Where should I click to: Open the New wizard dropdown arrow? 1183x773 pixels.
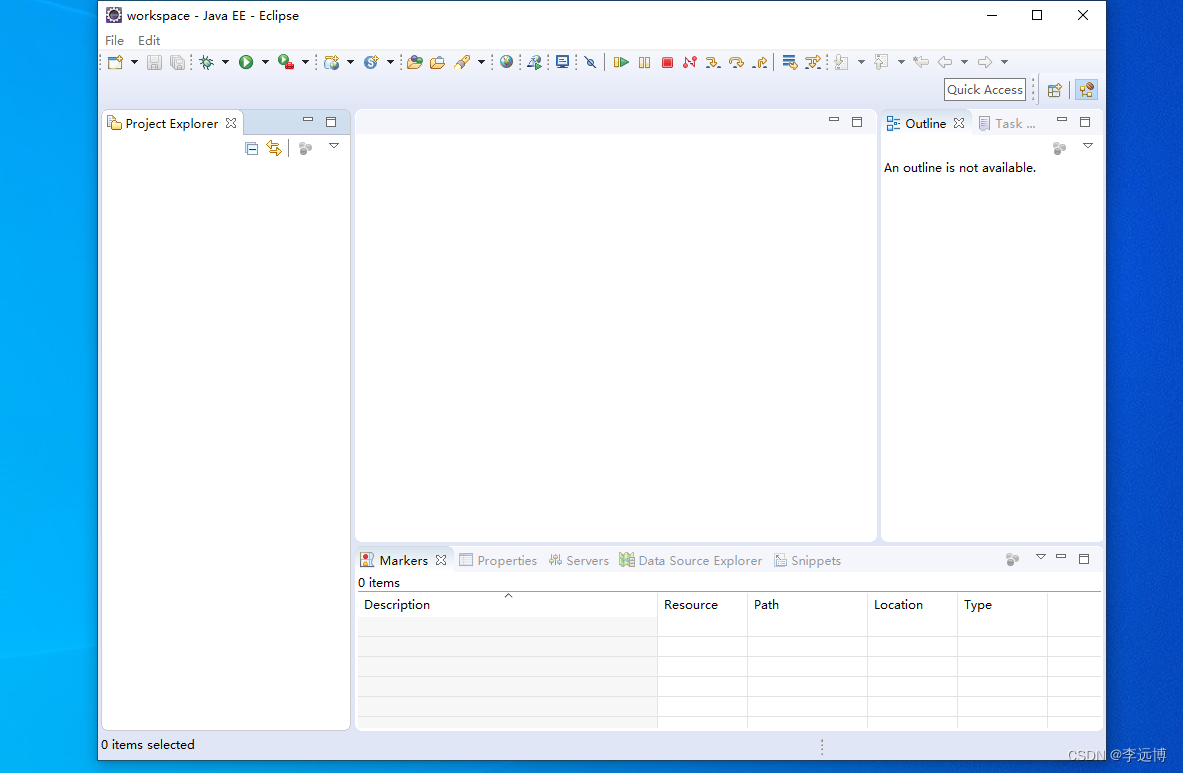135,61
